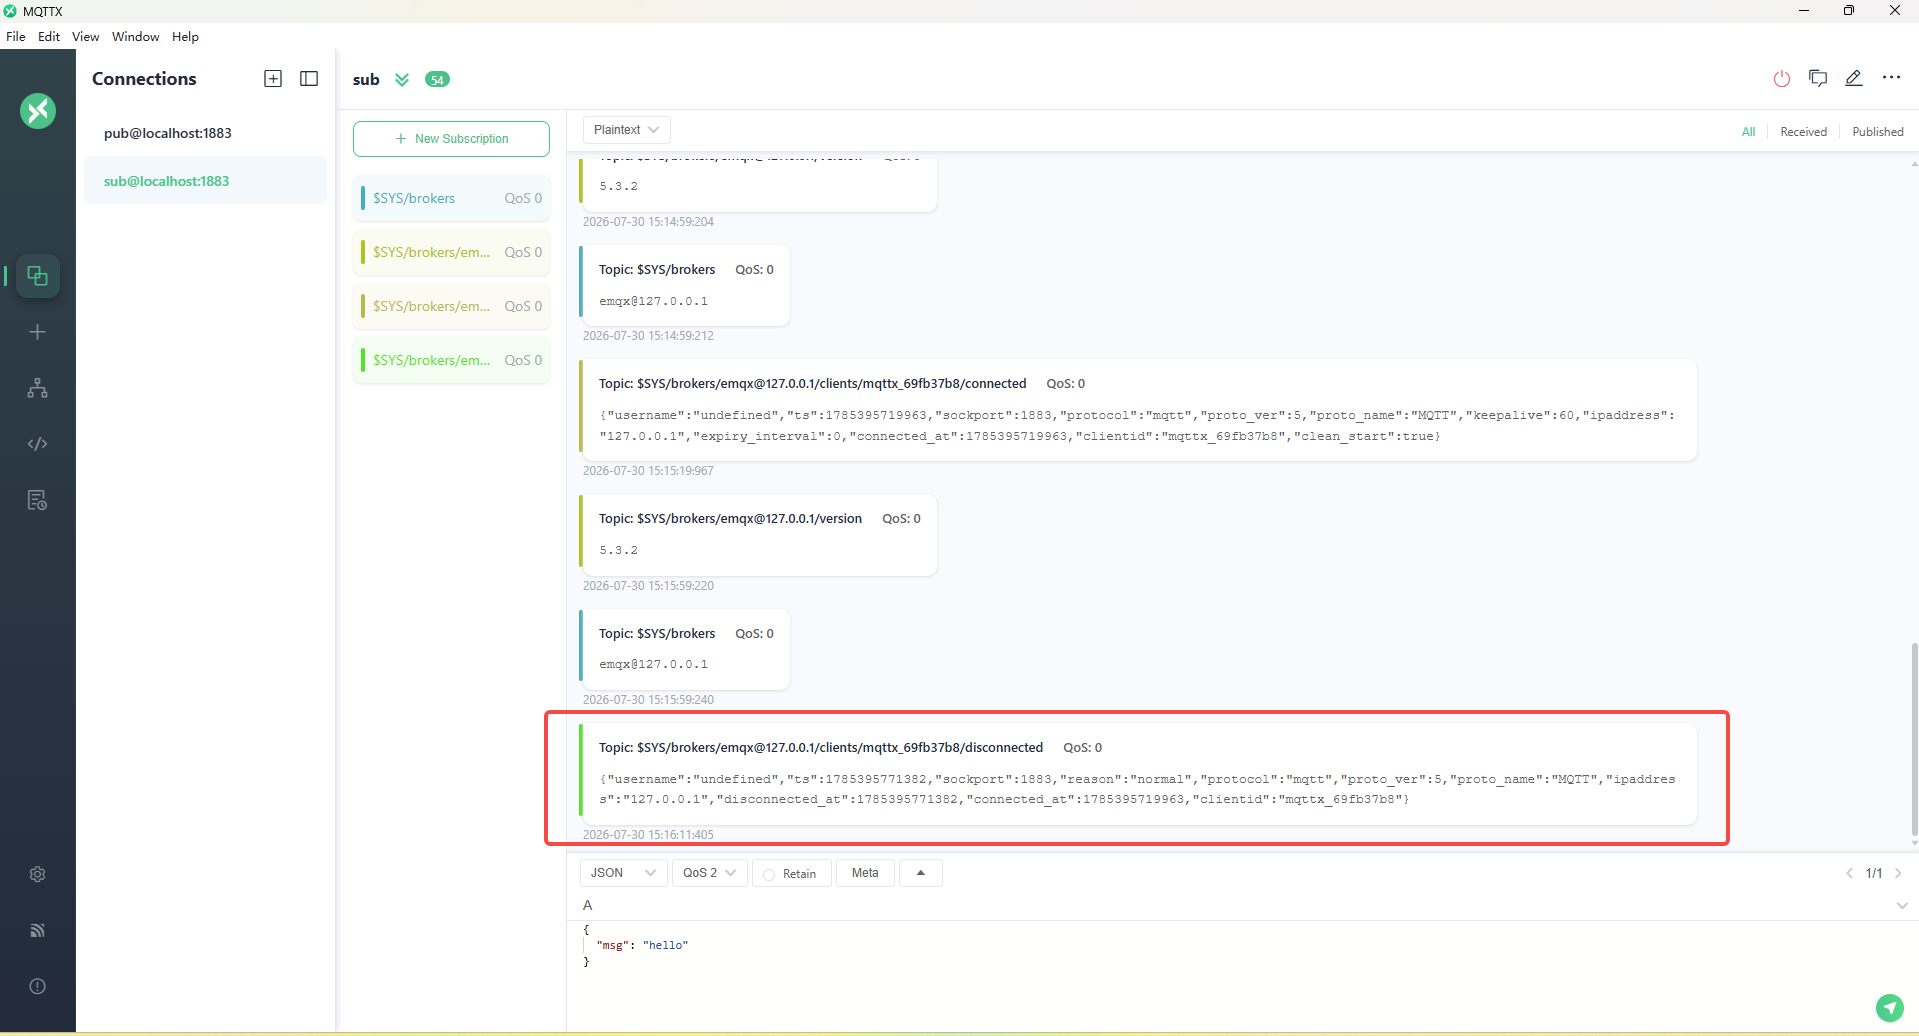Open the Settings gear in sidebar
This screenshot has width=1919, height=1036.
[38, 874]
